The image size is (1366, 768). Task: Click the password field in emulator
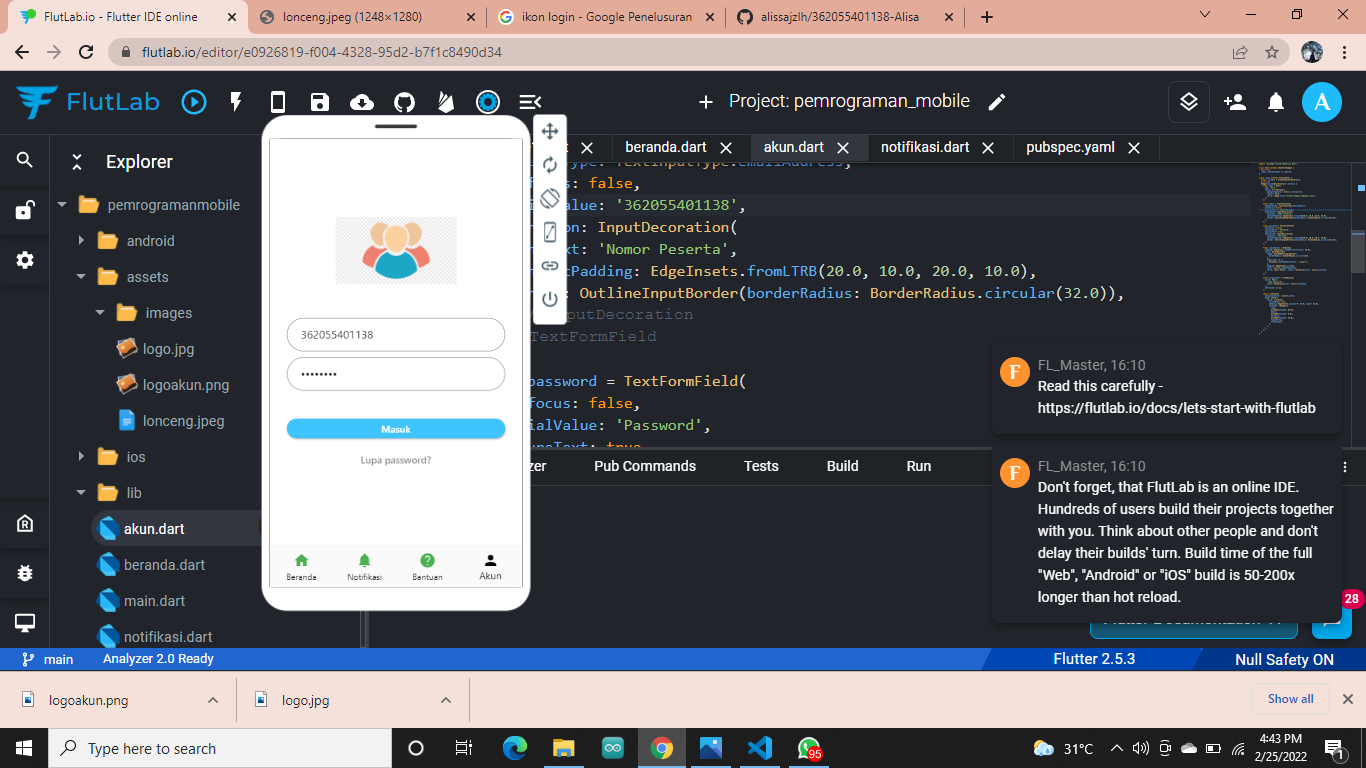(396, 374)
